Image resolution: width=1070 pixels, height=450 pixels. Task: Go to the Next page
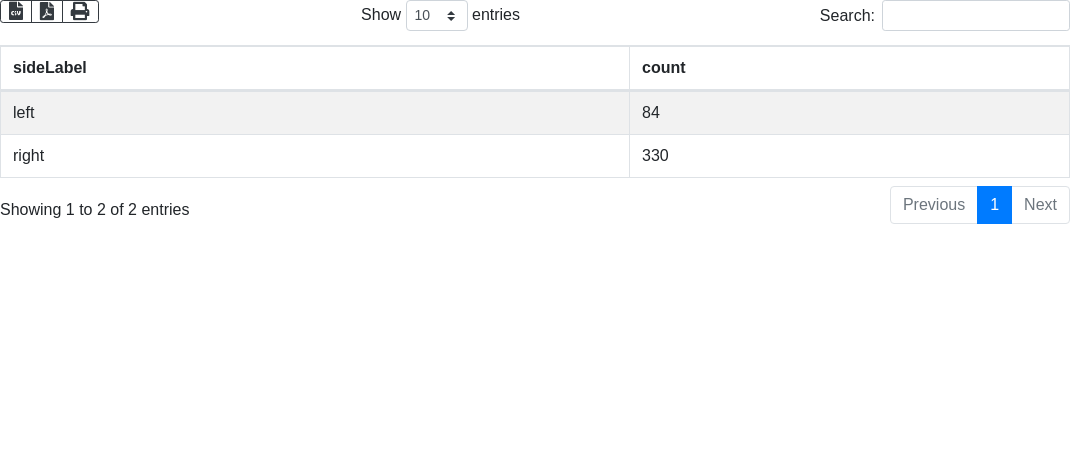1040,205
